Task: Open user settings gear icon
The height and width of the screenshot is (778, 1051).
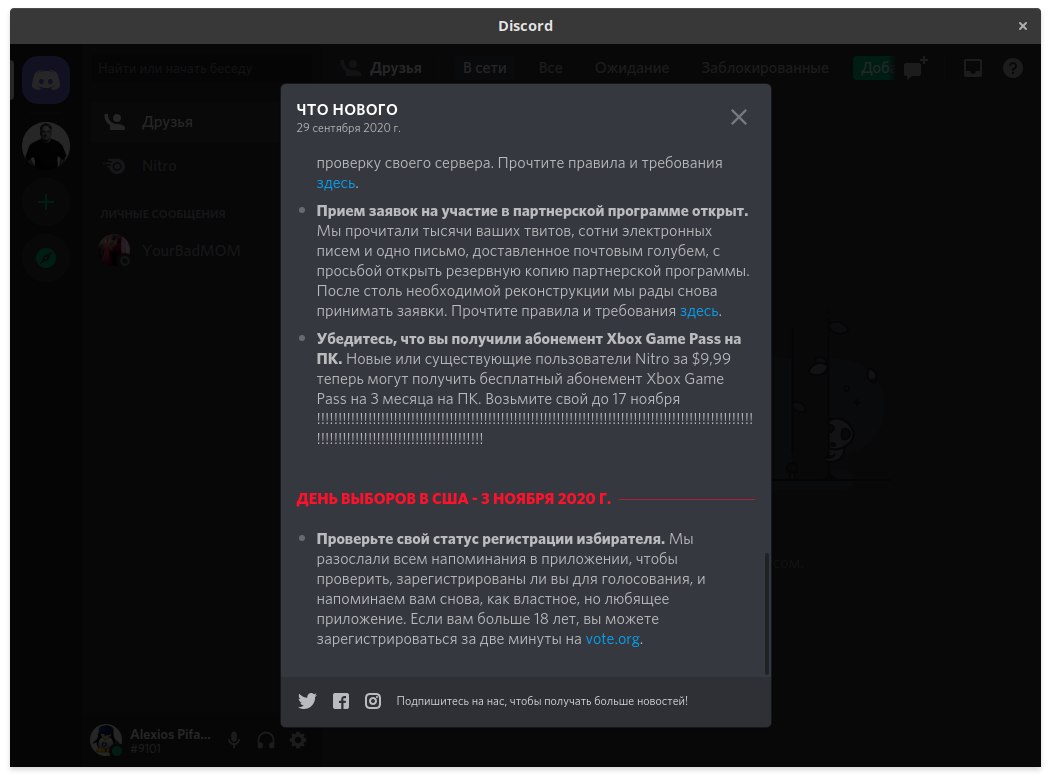Action: (x=298, y=740)
